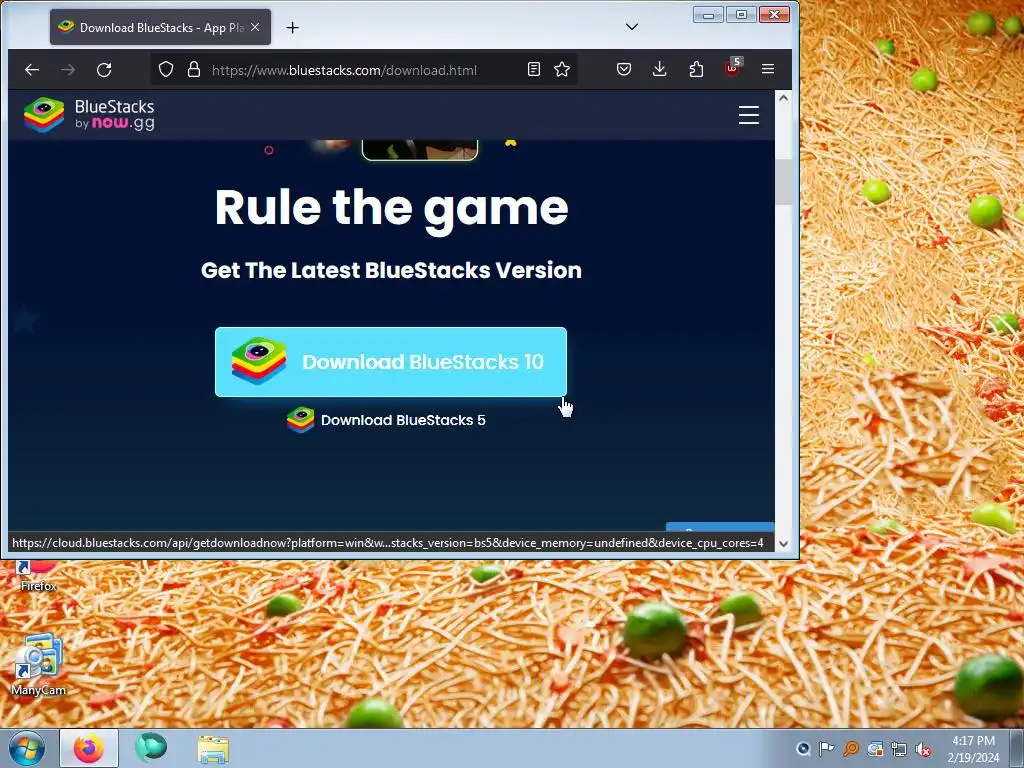View site security padlock info
Image resolution: width=1024 pixels, height=768 pixels.
click(x=194, y=69)
